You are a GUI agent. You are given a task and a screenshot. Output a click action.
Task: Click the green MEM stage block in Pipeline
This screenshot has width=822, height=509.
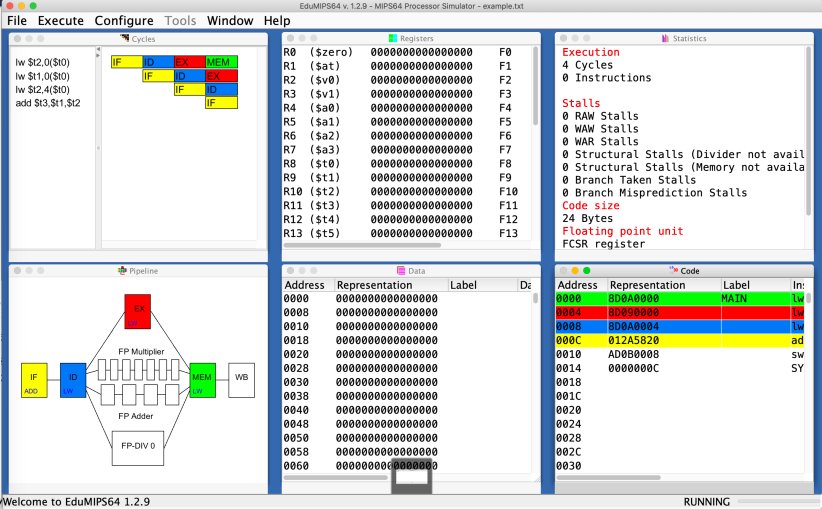point(203,380)
